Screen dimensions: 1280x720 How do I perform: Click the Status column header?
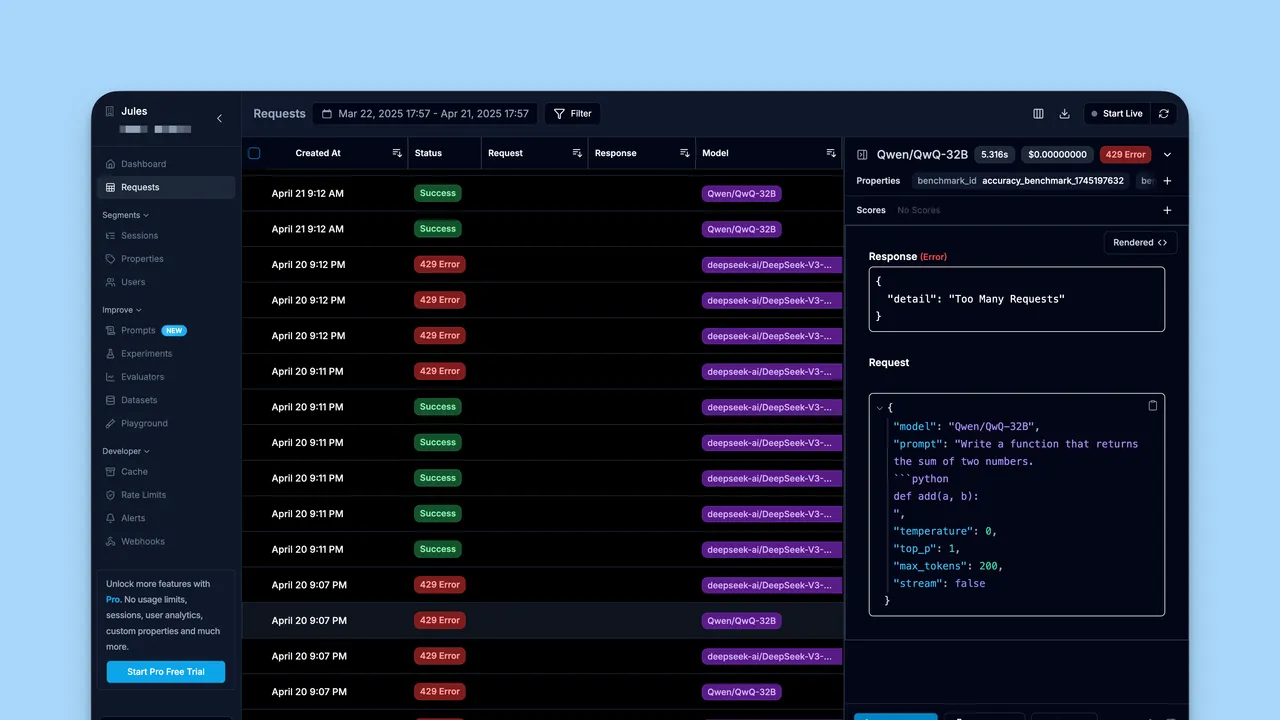(x=428, y=153)
